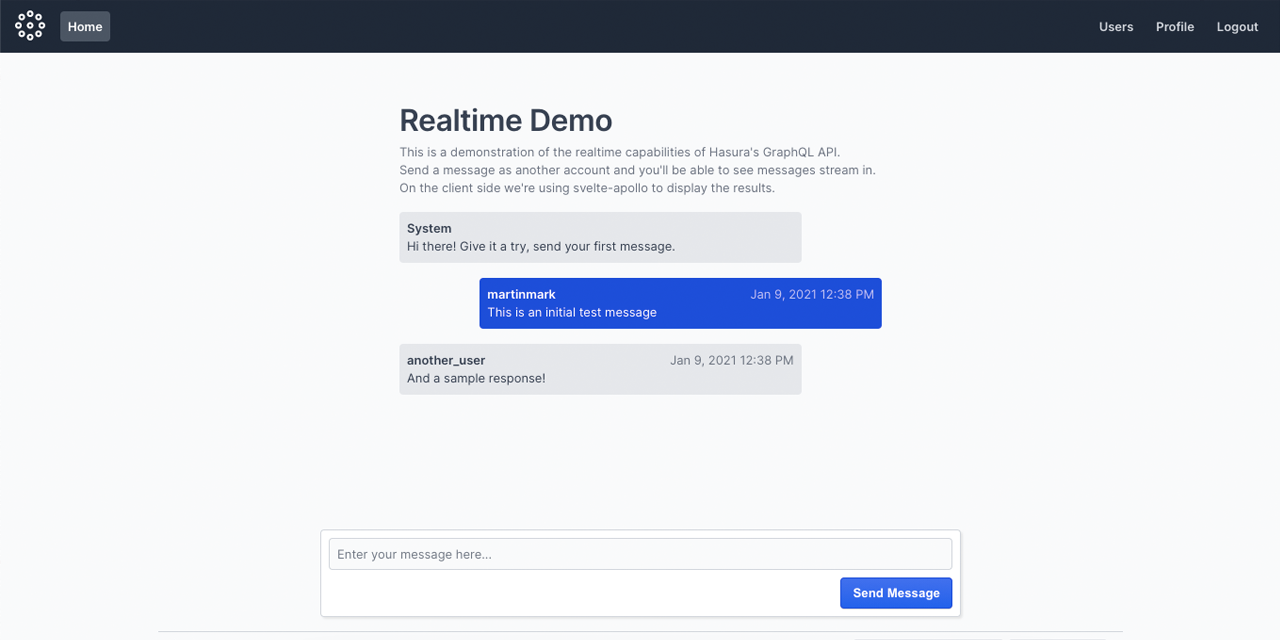This screenshot has width=1280, height=640.
Task: Click the username martinmark
Action: point(521,294)
